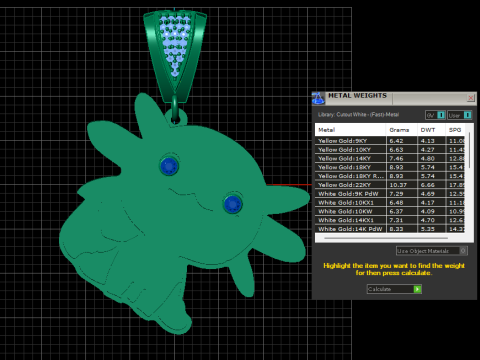This screenshot has width=480, height=360.
Task: Click the 4.13 DWT cell
Action: tap(428, 141)
